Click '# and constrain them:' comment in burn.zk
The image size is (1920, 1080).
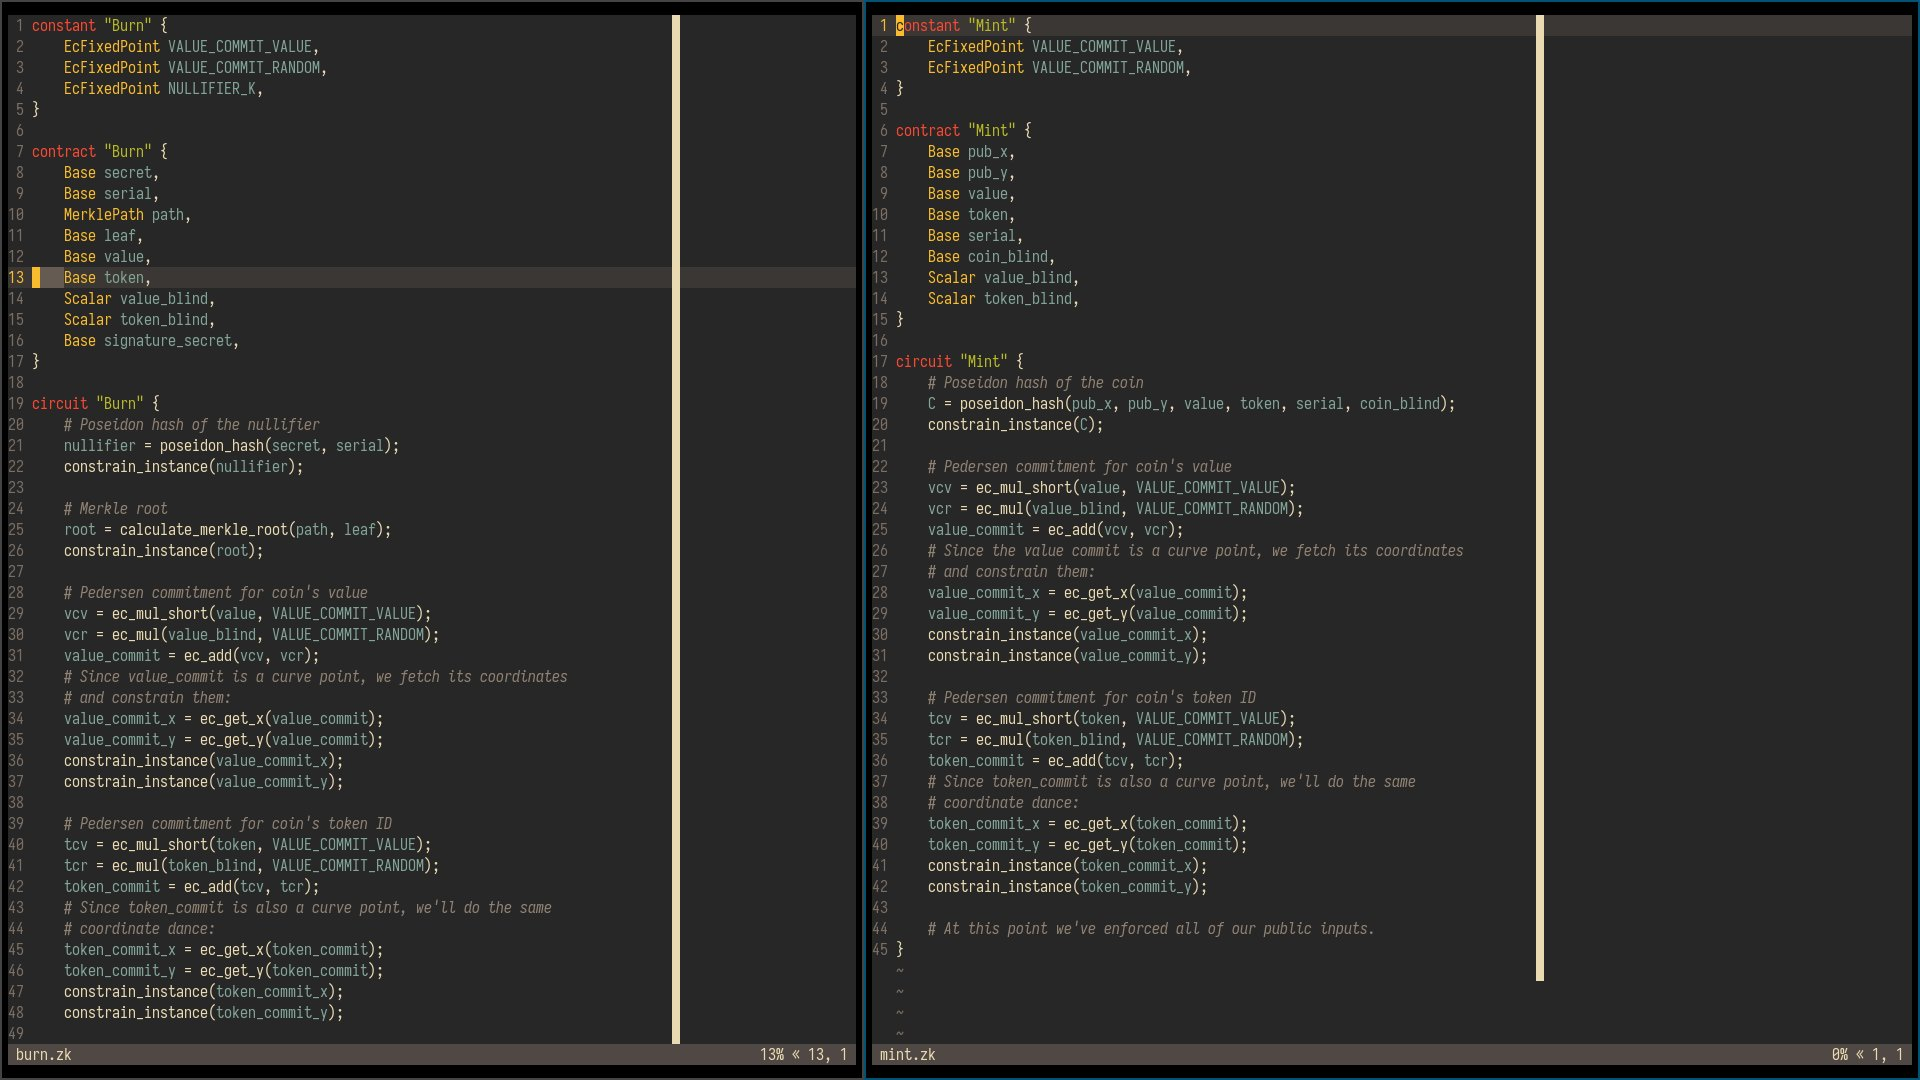(x=148, y=698)
